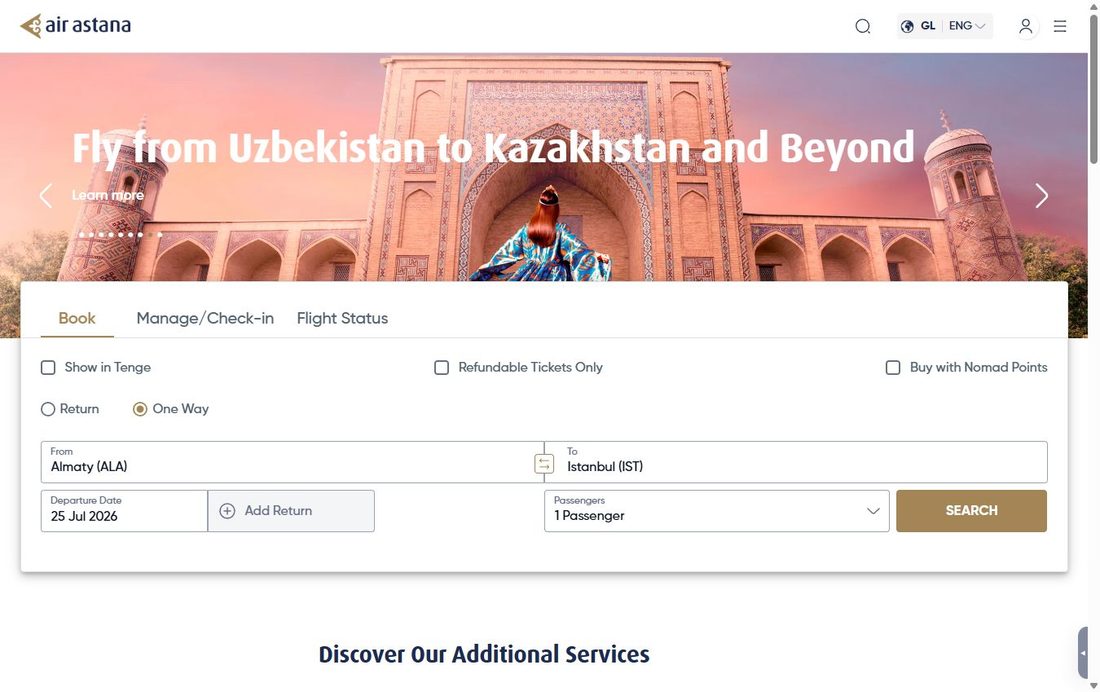Tick Refundable Tickets Only checkbox
This screenshot has height=692, width=1100.
[441, 368]
